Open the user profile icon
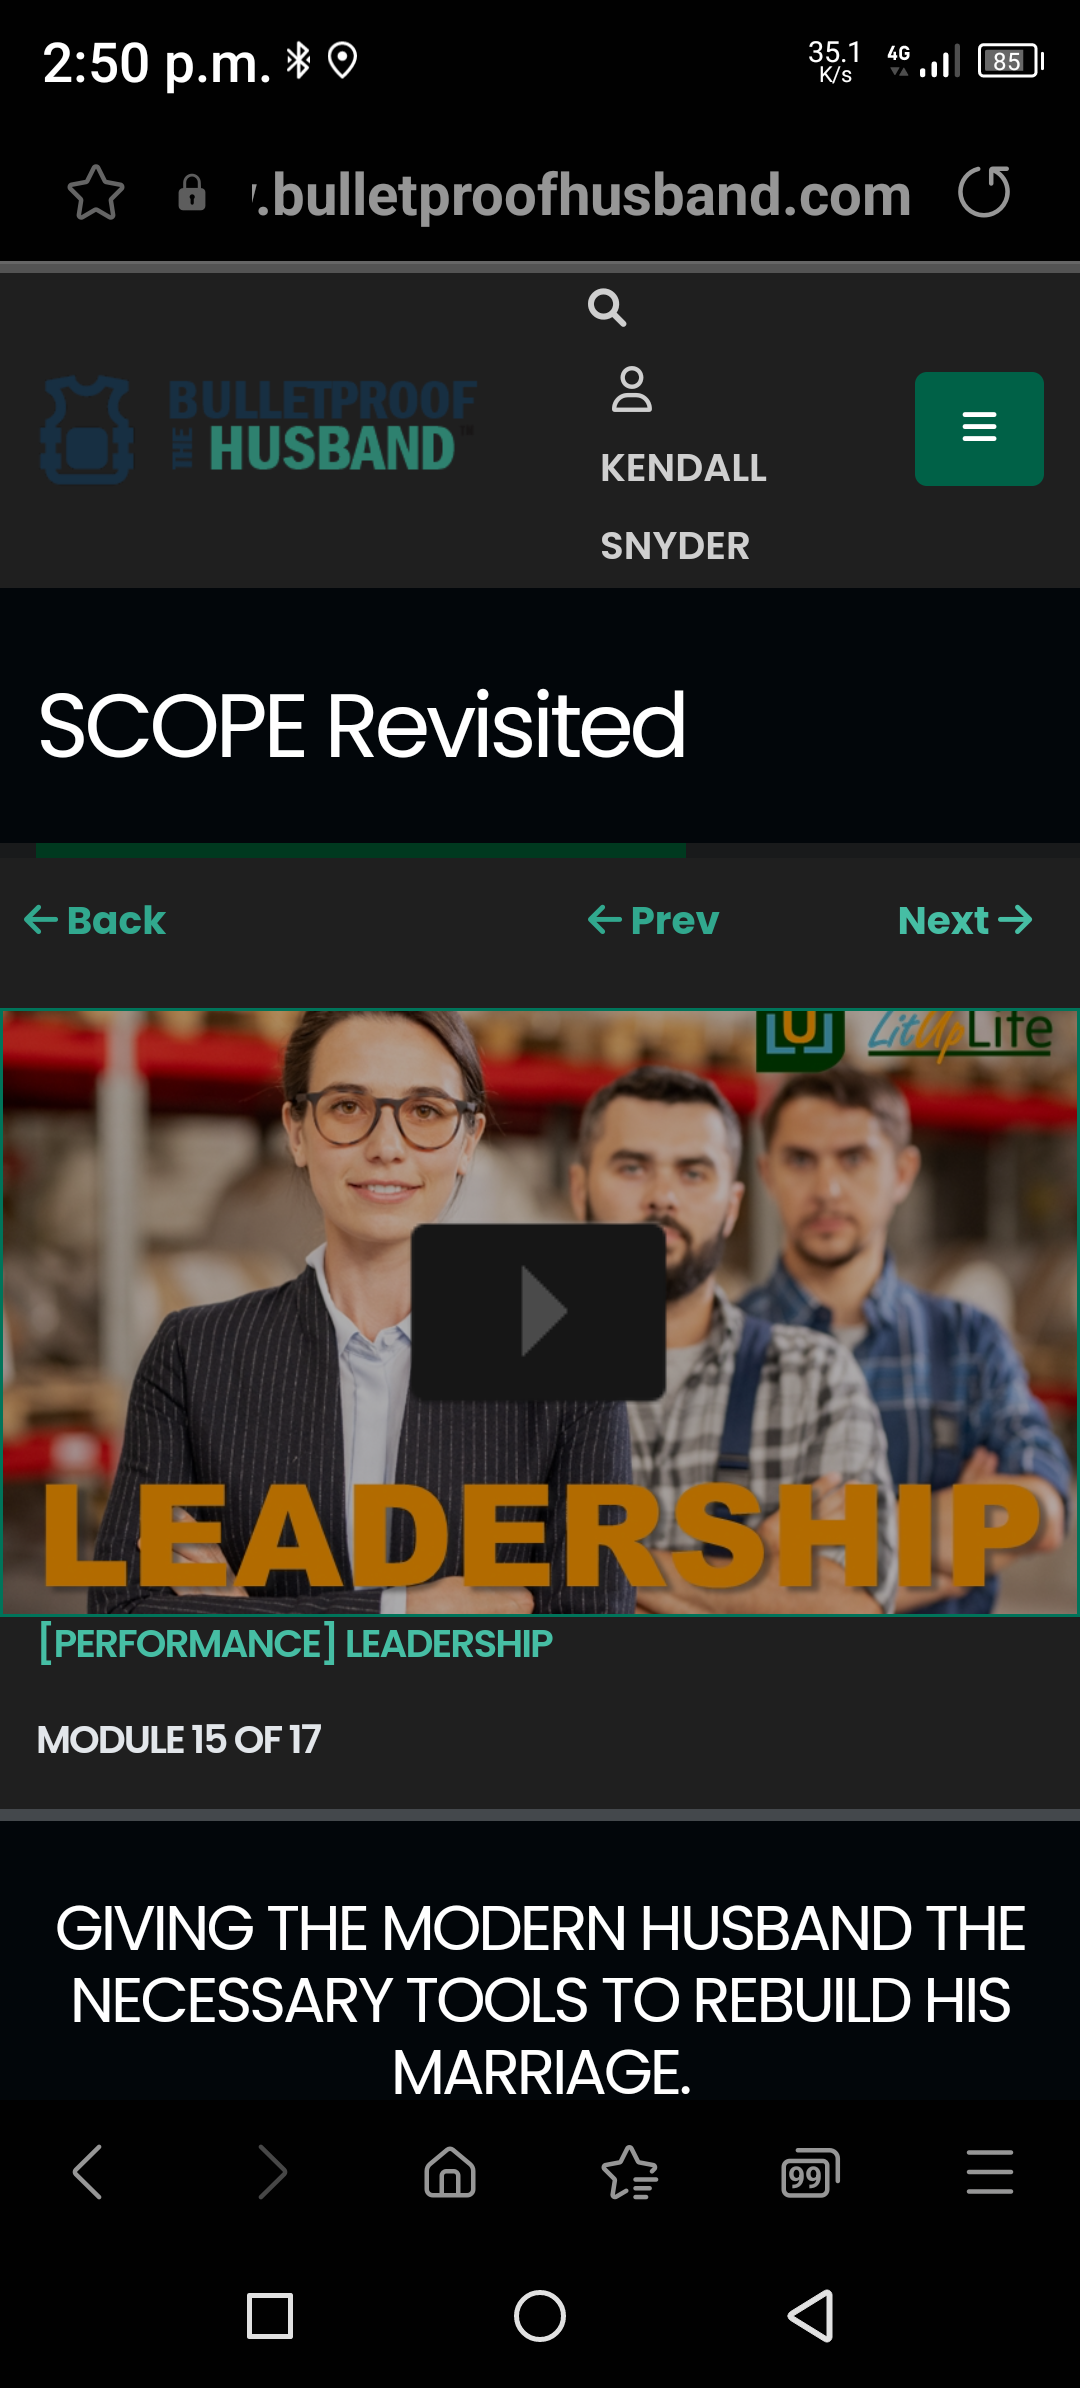Viewport: 1080px width, 2388px height. [x=632, y=390]
